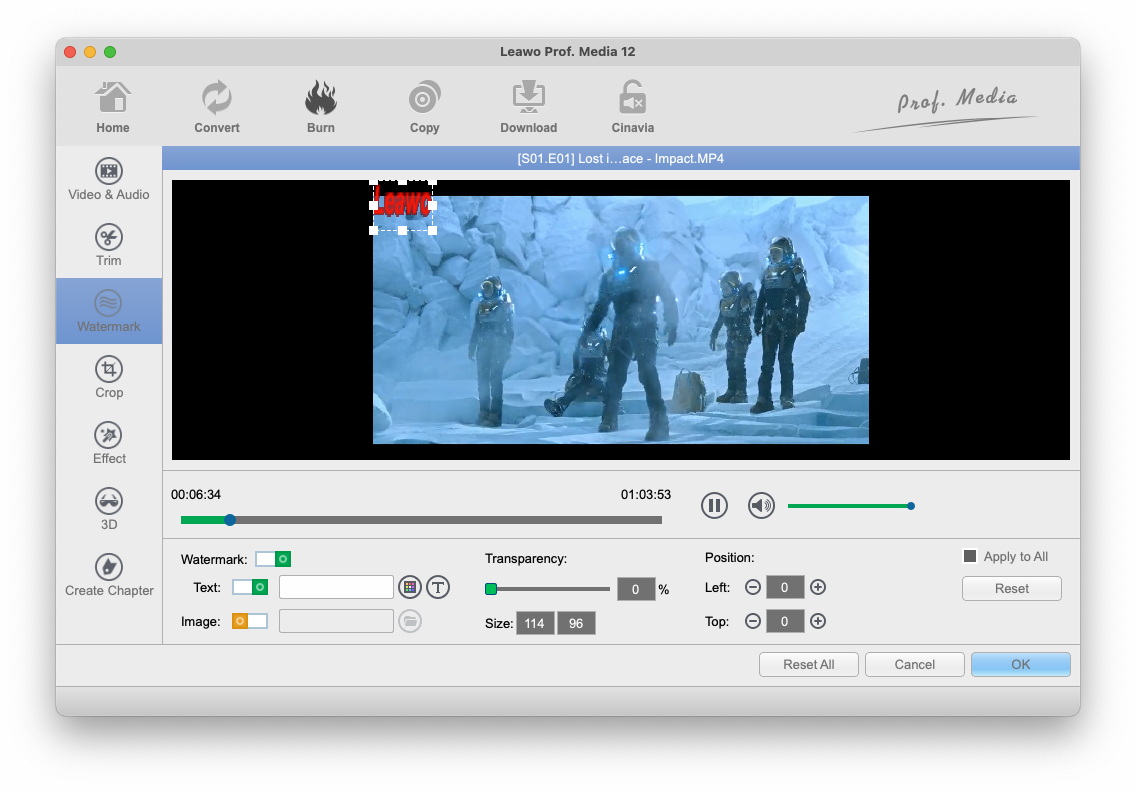Image resolution: width=1136 pixels, height=790 pixels.
Task: Open the Download module
Action: (528, 107)
